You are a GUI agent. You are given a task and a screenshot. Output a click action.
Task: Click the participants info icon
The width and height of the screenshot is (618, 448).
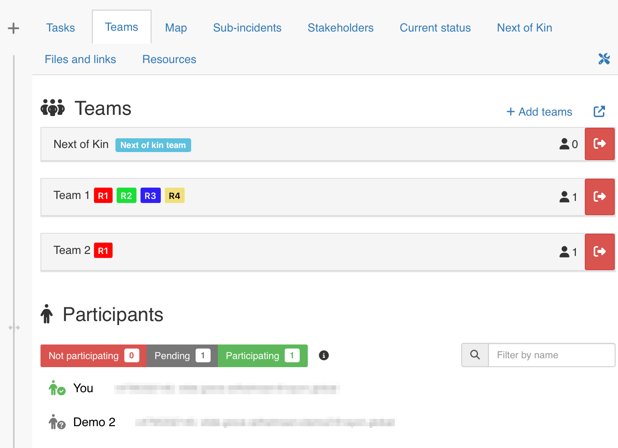tap(324, 356)
